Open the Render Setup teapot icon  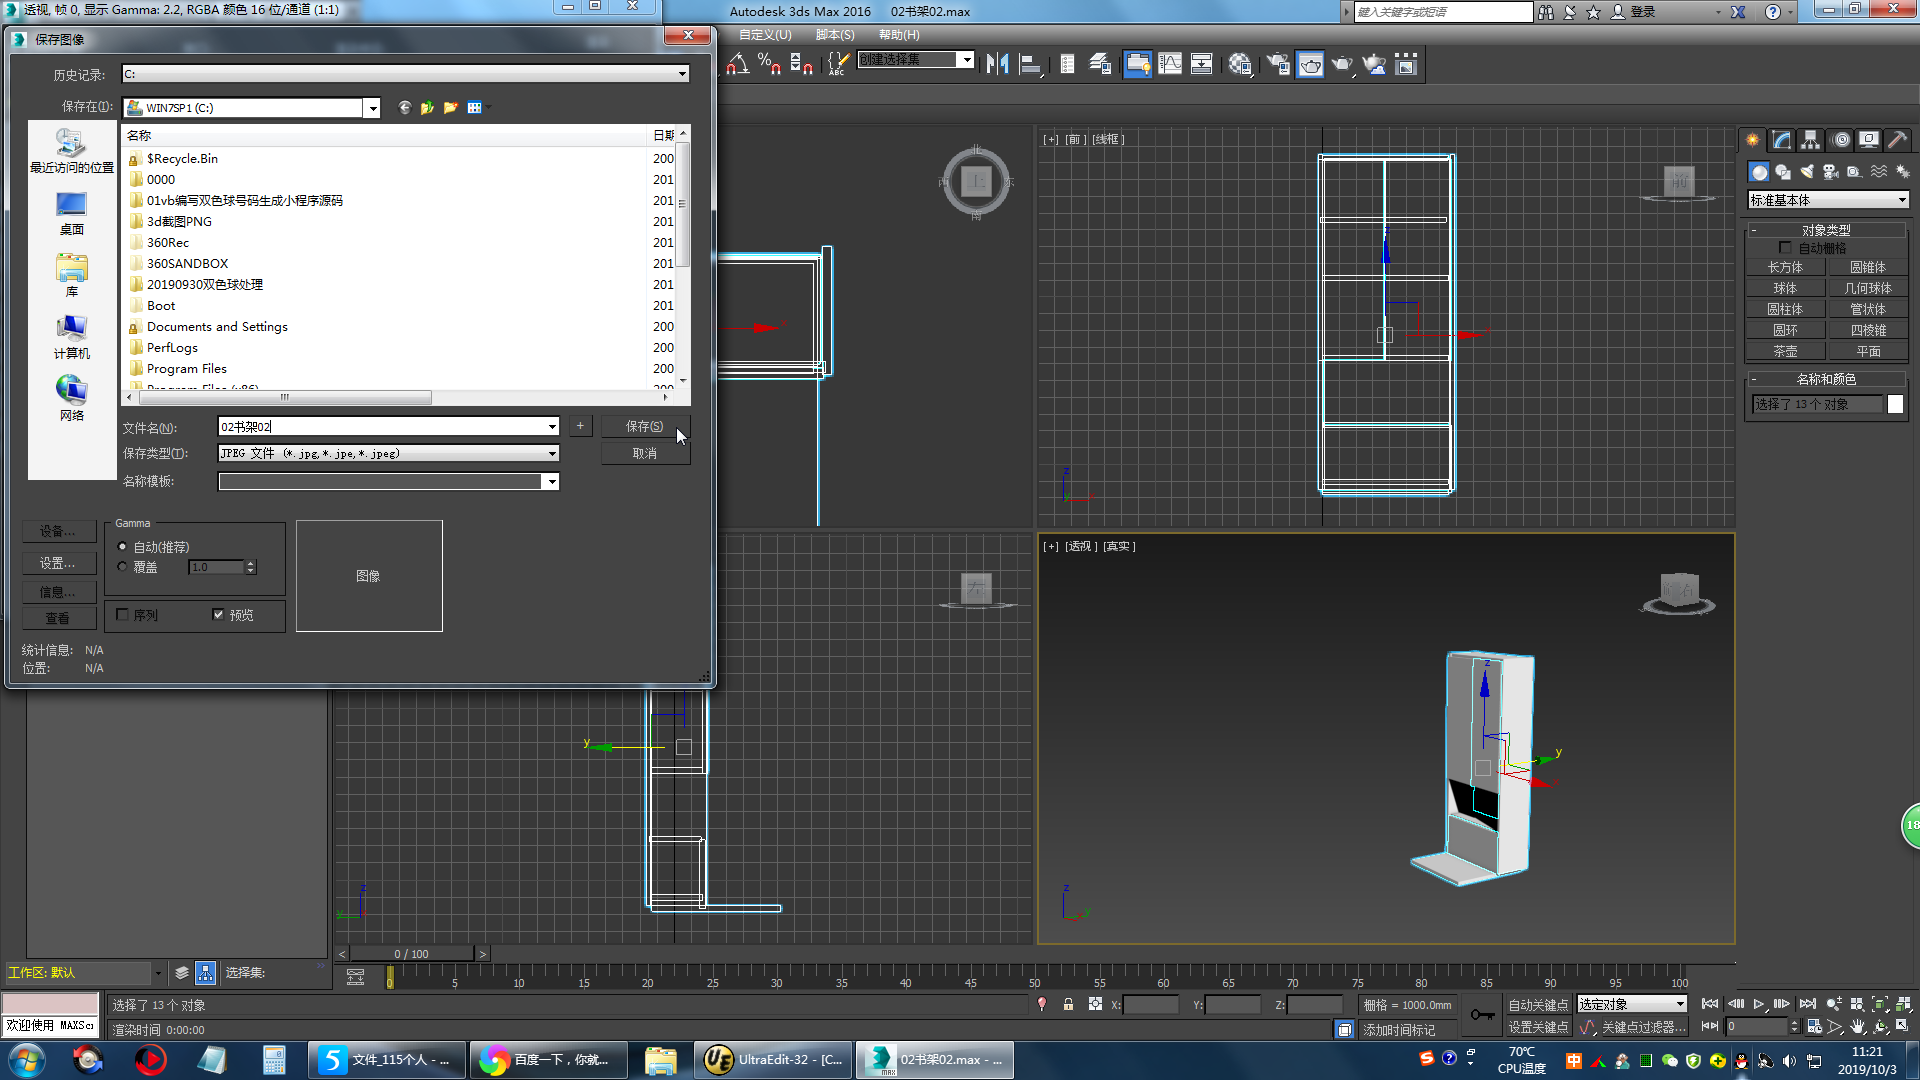[x=1278, y=64]
